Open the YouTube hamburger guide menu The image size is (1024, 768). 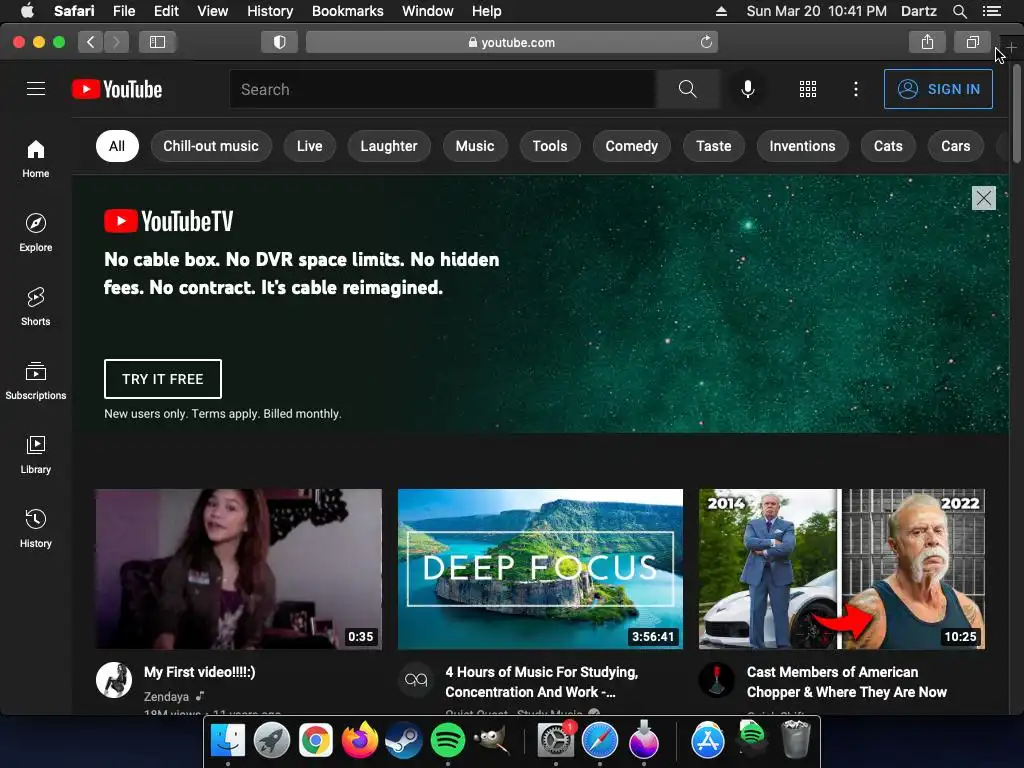click(x=36, y=89)
